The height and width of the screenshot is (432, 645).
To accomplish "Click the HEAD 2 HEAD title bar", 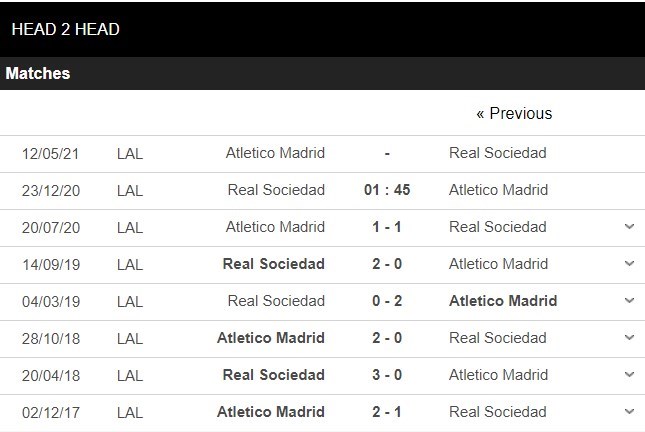I will click(66, 30).
